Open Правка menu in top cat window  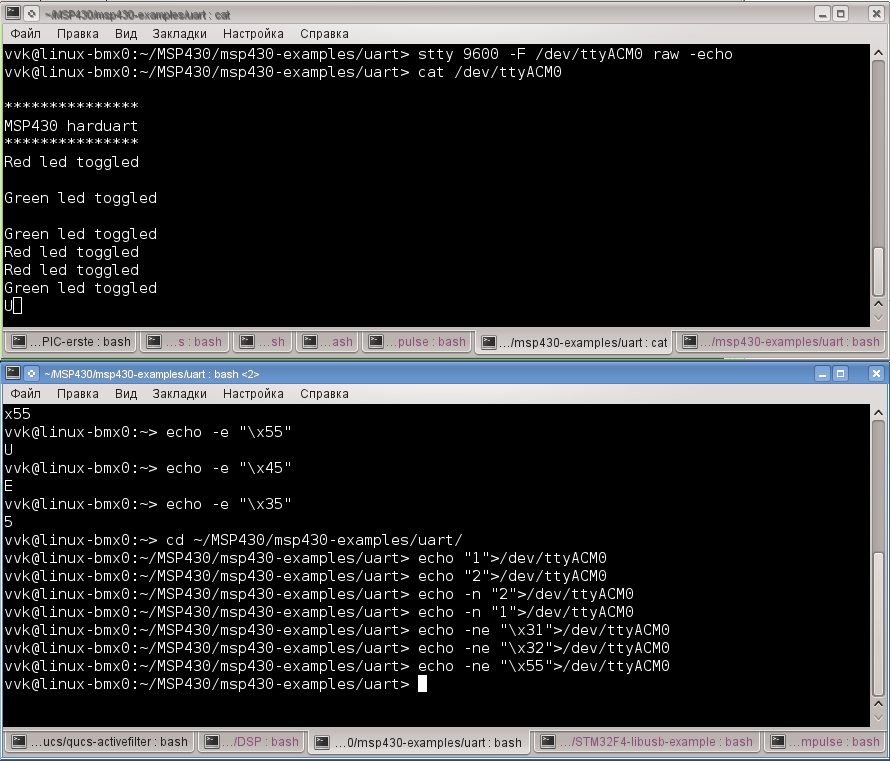78,34
